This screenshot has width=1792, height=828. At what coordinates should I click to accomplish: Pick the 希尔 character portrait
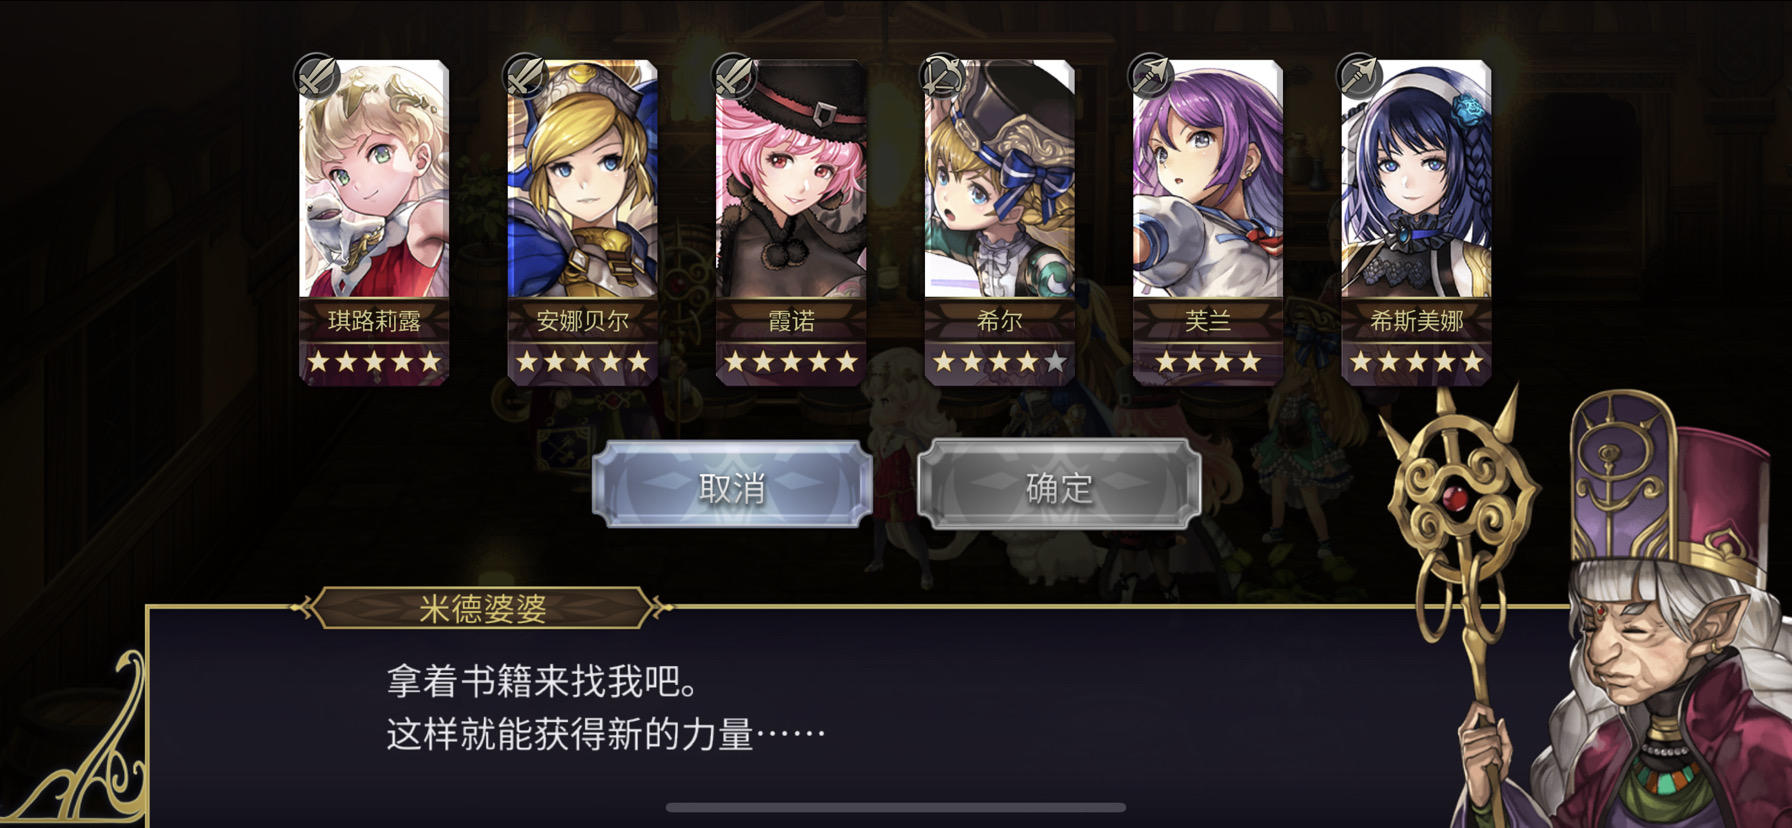999,180
